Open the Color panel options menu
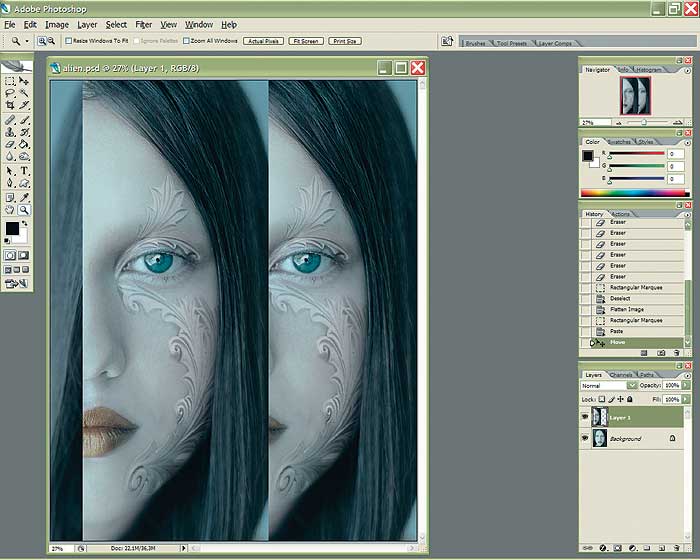Screen dimensions: 700x560 687,142
